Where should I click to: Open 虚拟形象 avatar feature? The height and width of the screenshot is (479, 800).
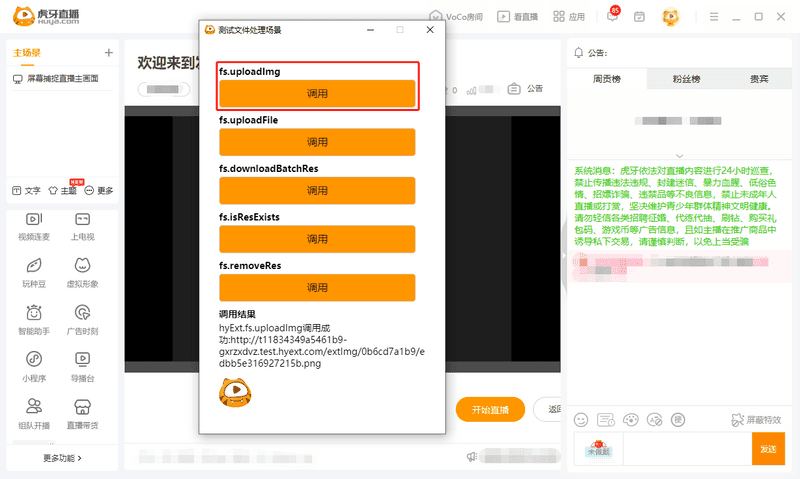[x=82, y=273]
